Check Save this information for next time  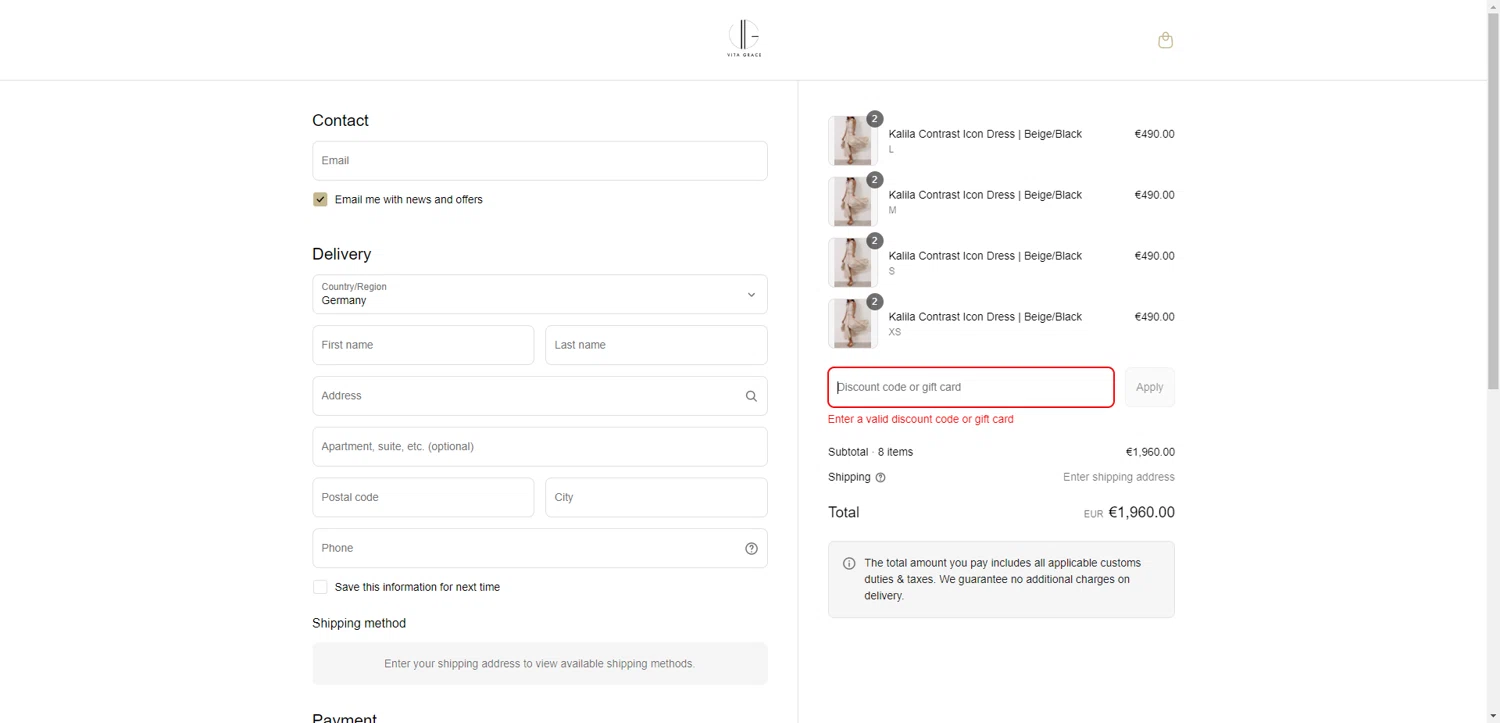[320, 587]
